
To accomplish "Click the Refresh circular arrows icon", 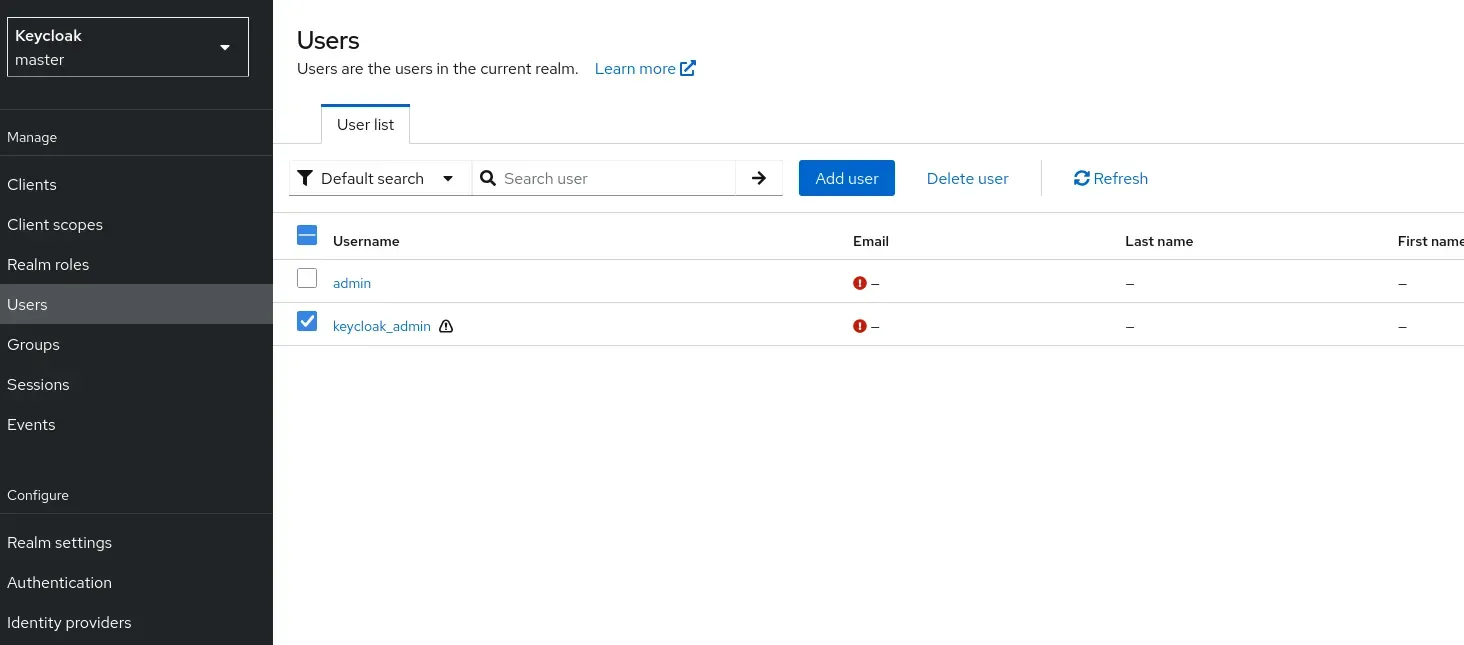I will [x=1081, y=178].
